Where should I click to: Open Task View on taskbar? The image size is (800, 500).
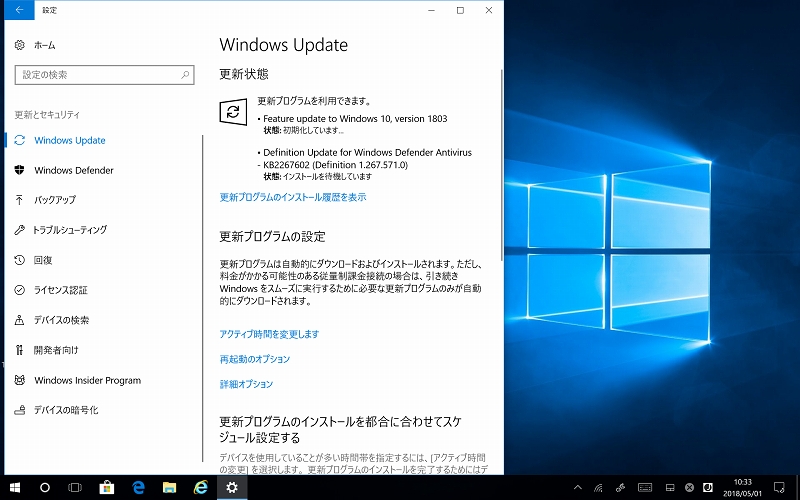(75, 488)
